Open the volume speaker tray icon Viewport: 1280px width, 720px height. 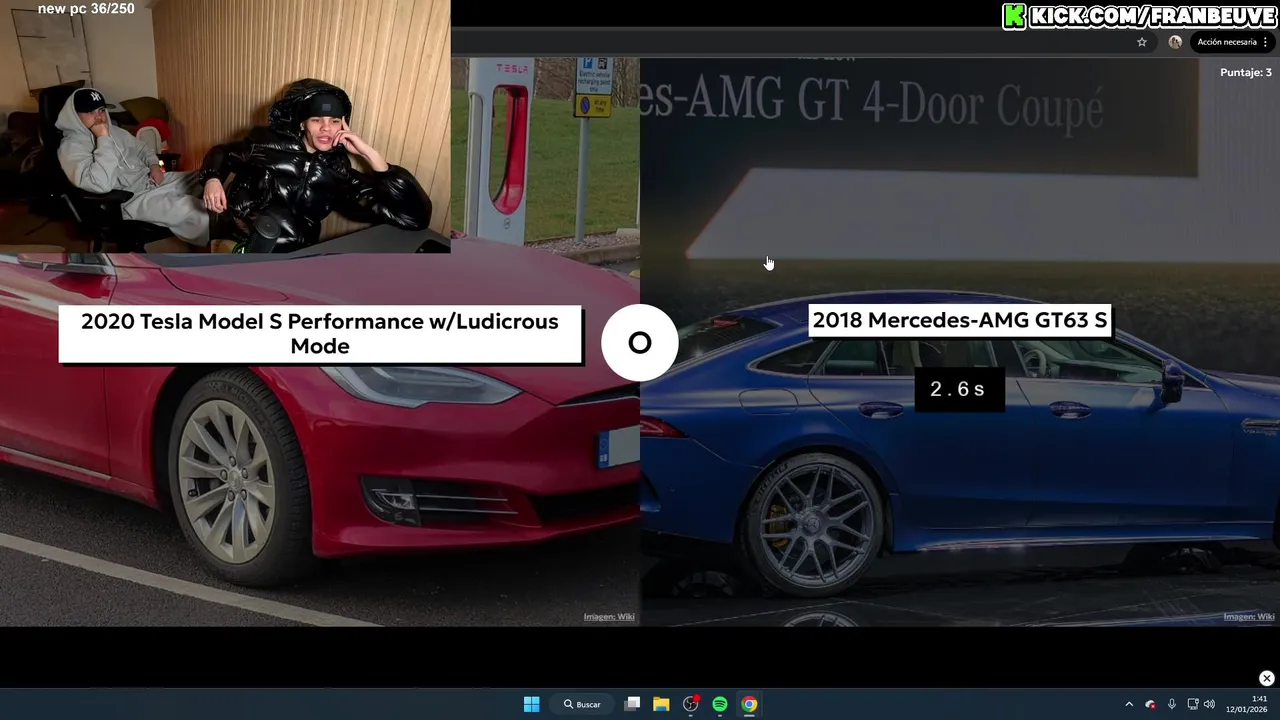tap(1209, 704)
